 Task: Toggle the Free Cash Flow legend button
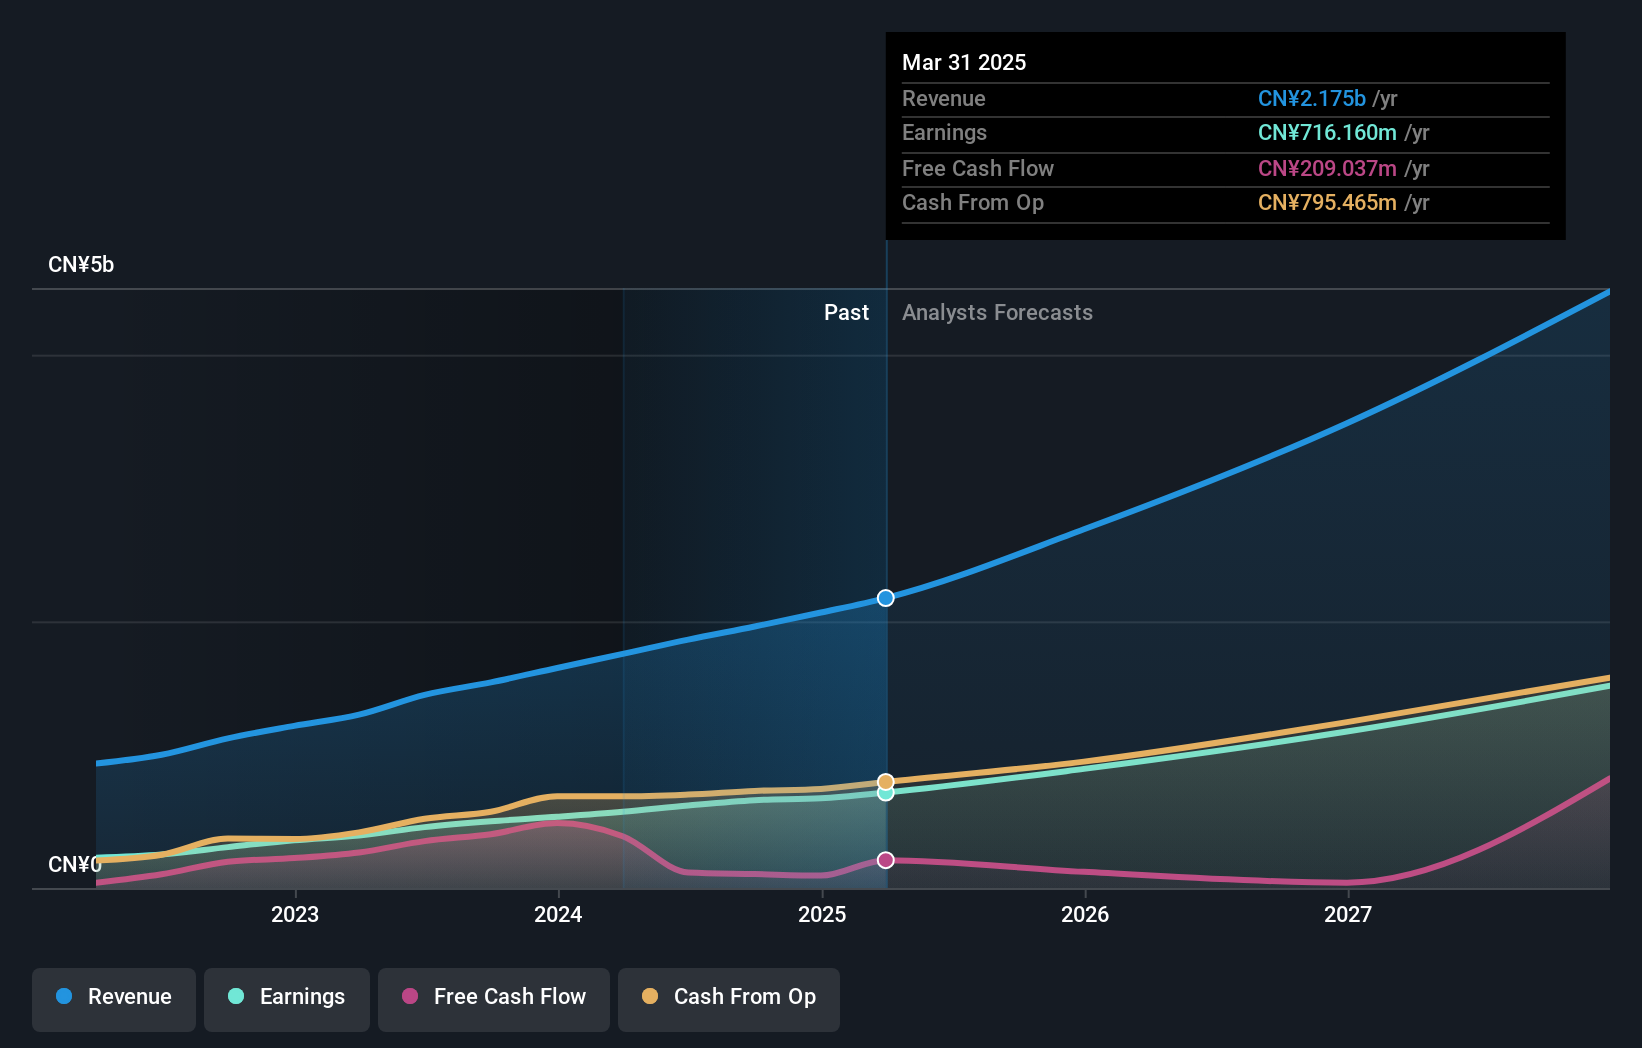click(494, 999)
